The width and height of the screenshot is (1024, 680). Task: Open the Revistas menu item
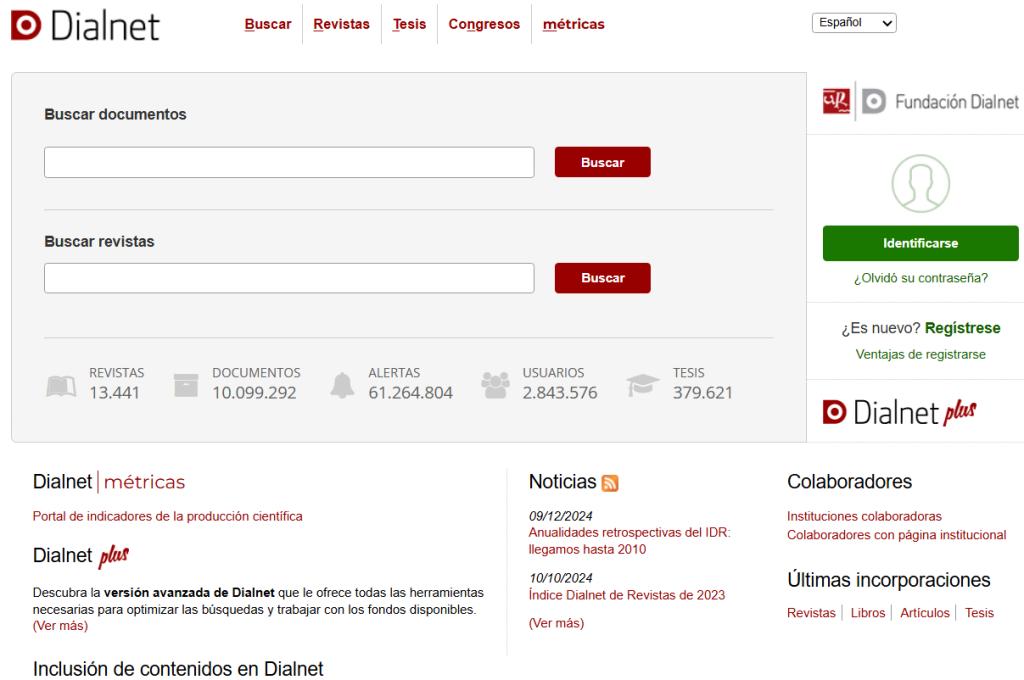click(x=342, y=24)
